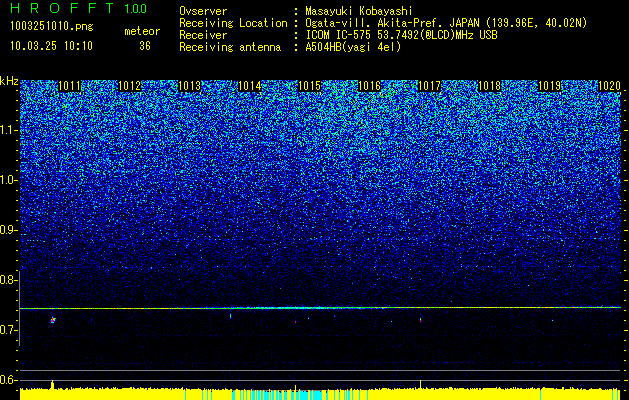
Task: Click the 1014 time marker
Action: click(x=250, y=86)
